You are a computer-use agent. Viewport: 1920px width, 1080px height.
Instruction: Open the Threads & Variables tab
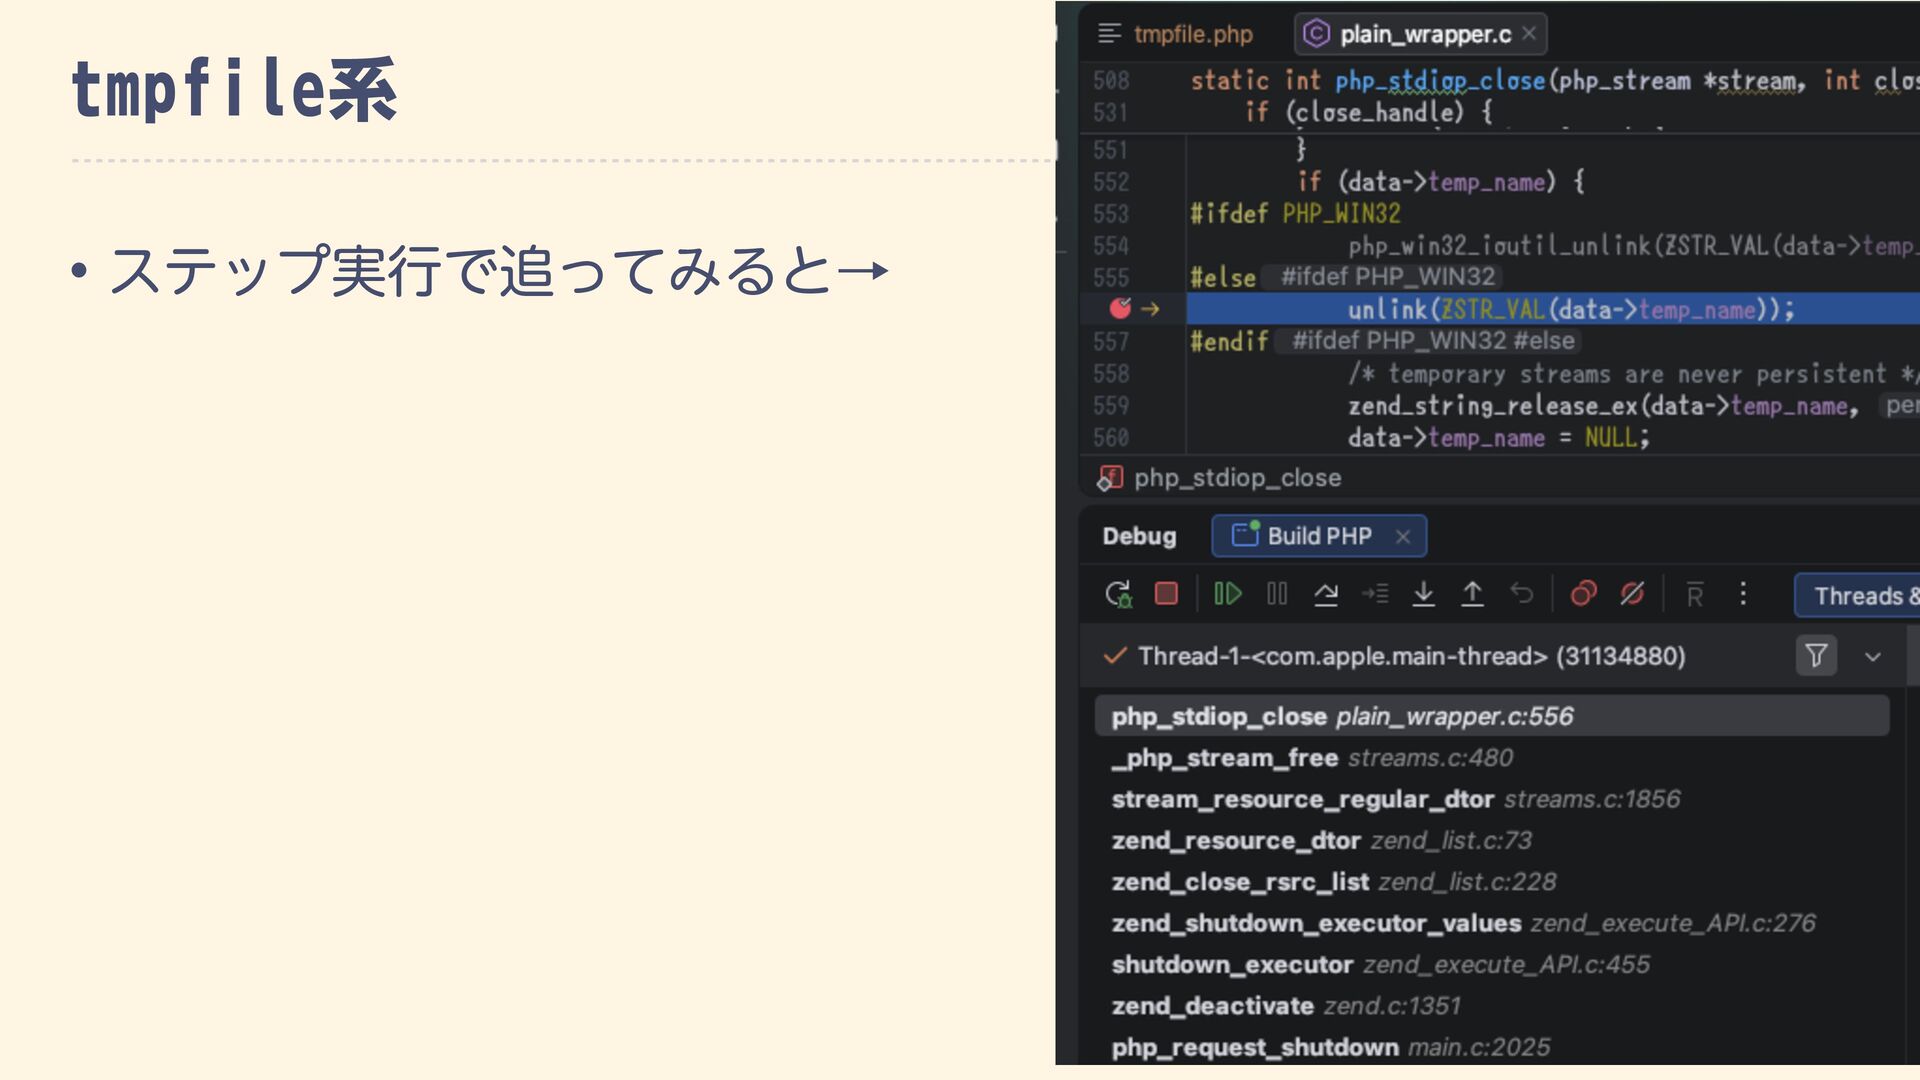[x=1860, y=596]
